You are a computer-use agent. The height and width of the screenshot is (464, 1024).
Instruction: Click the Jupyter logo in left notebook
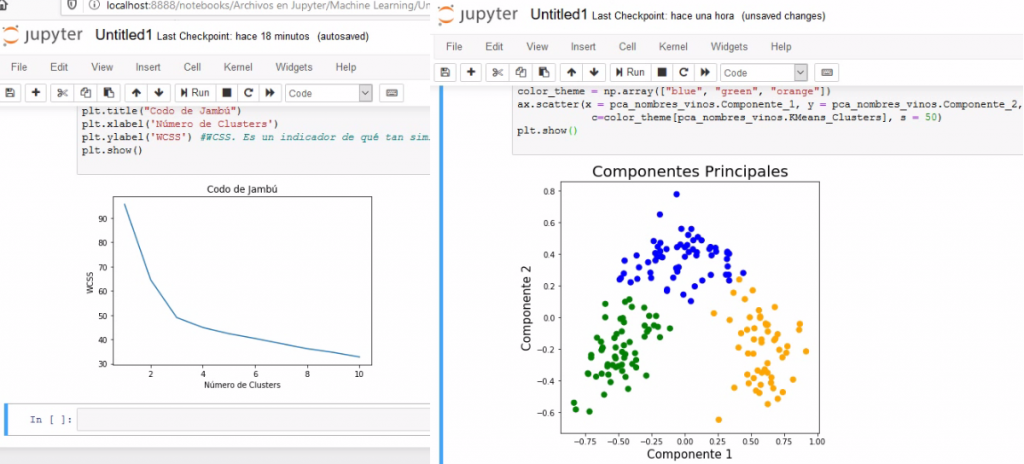tap(43, 35)
